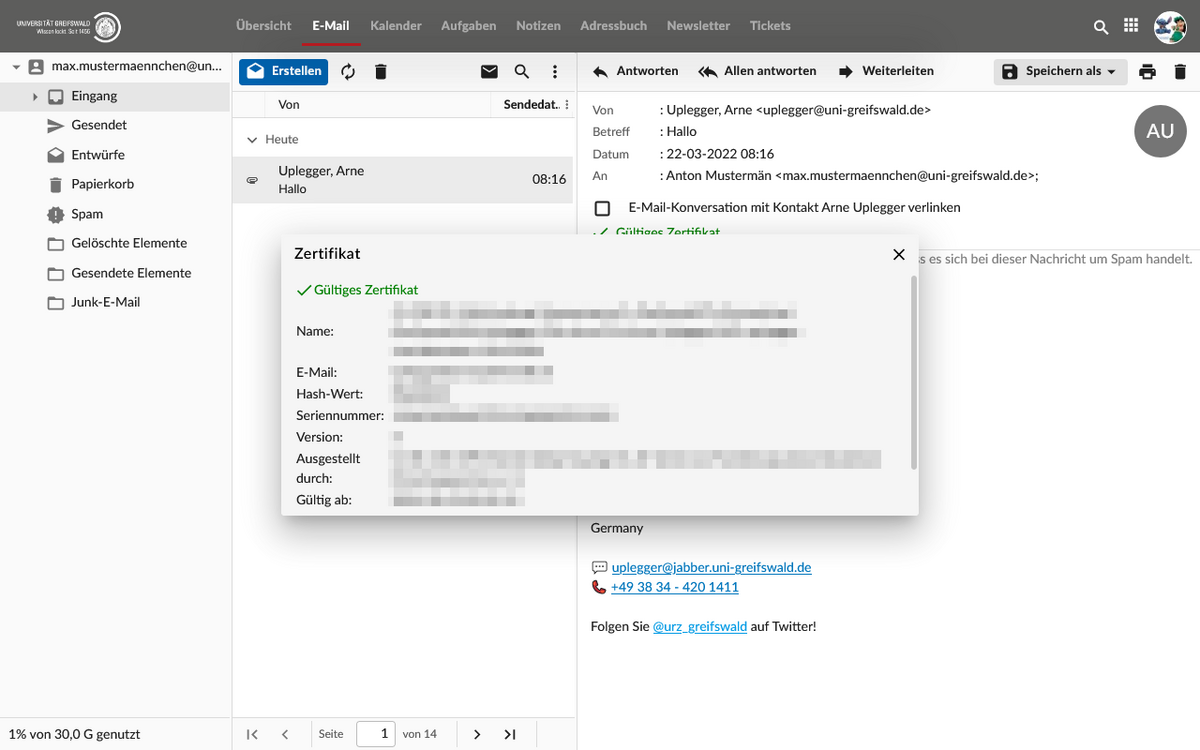Click the page number input field
Viewport: 1200px width, 750px height.
[x=376, y=734]
